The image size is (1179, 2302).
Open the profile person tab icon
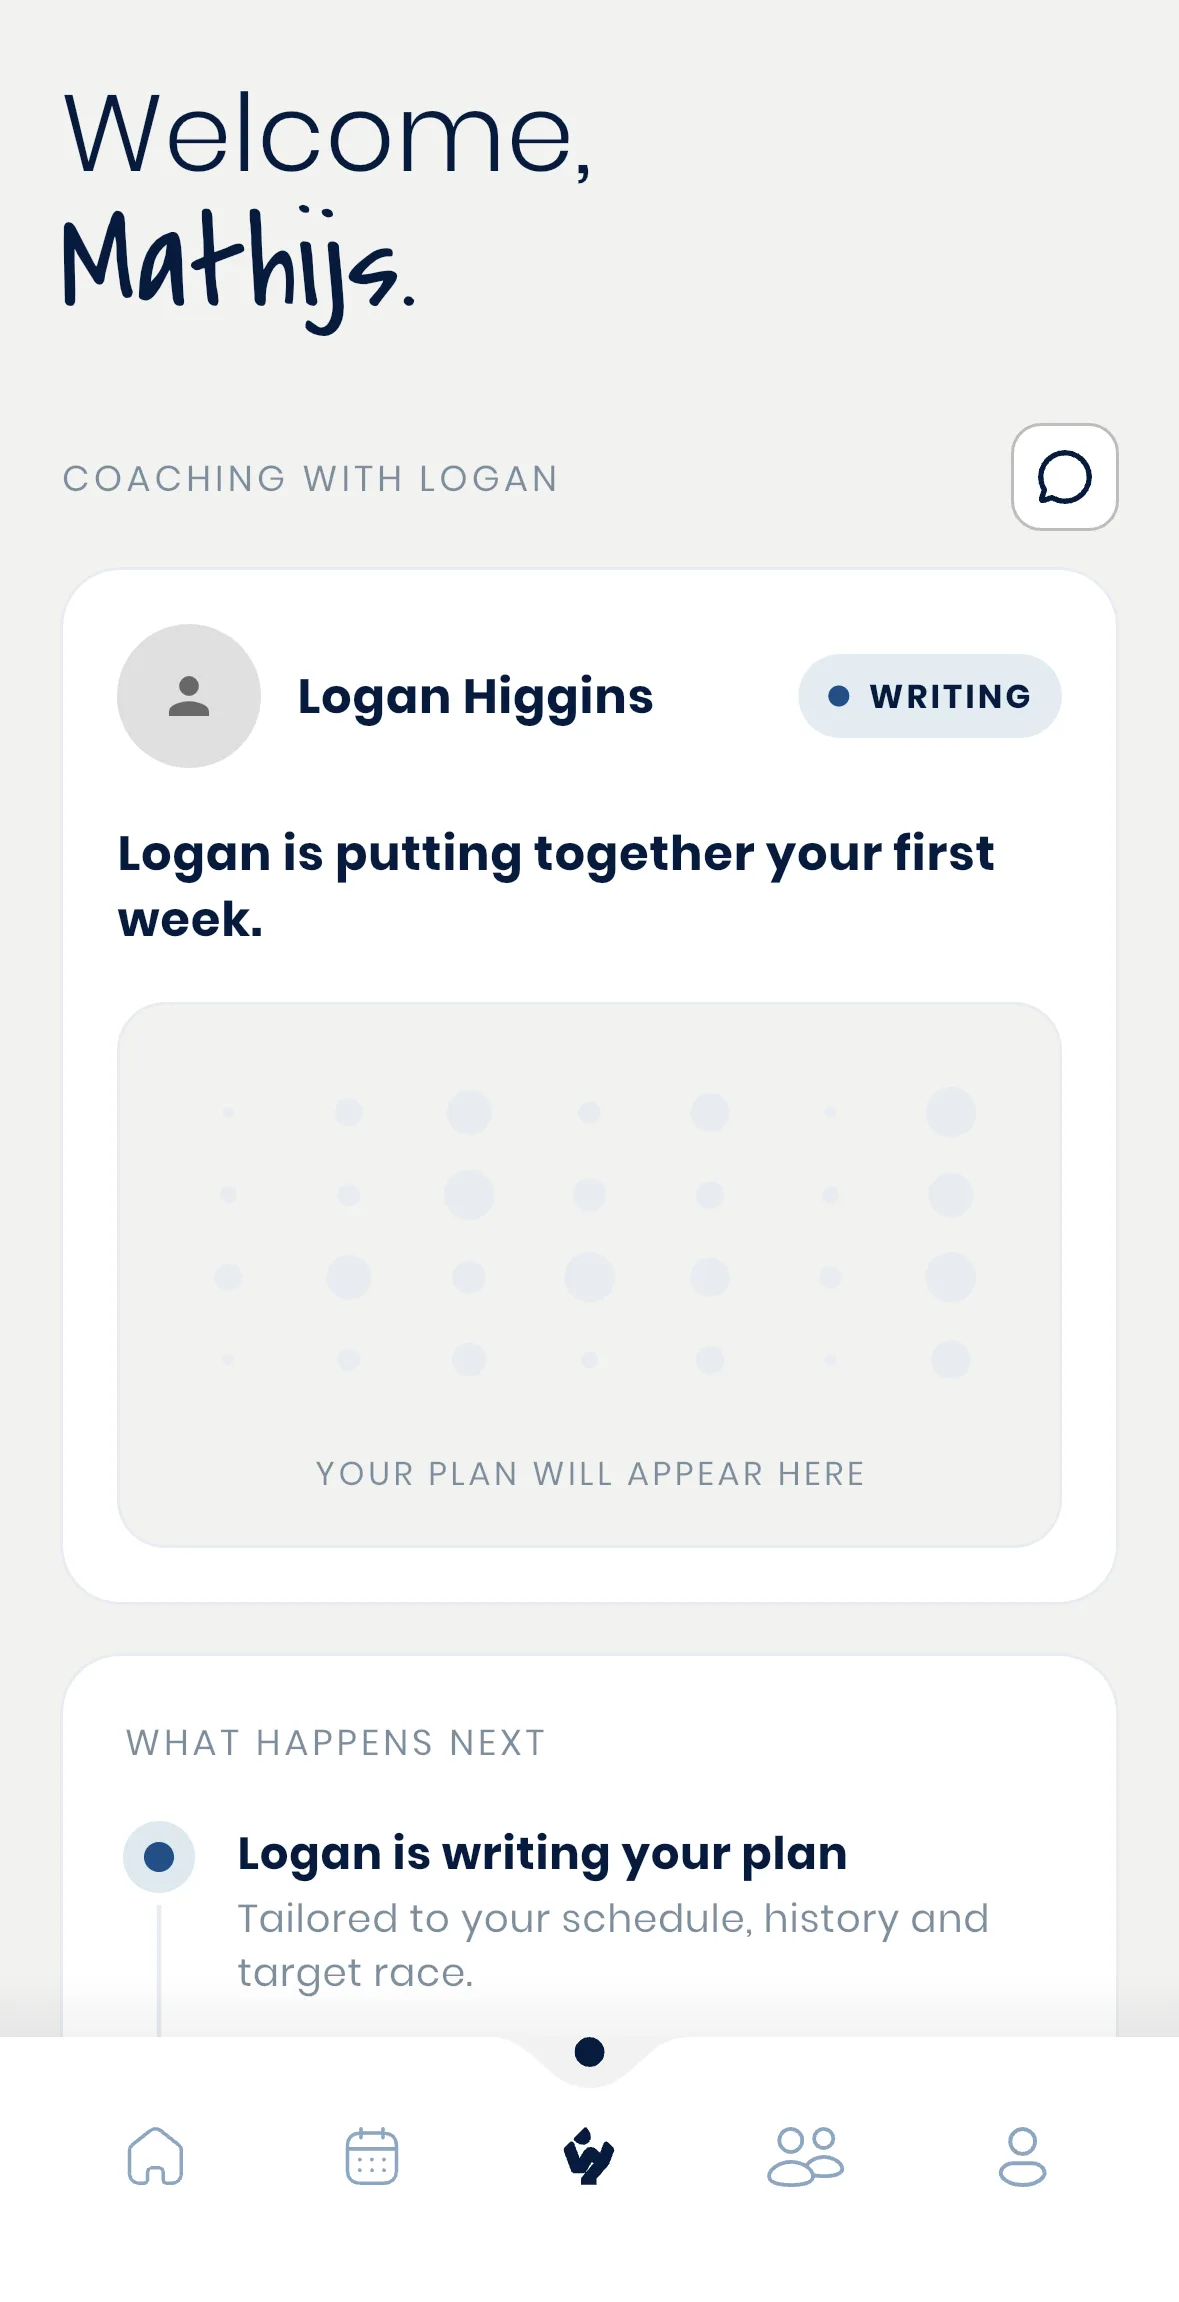(1022, 2156)
